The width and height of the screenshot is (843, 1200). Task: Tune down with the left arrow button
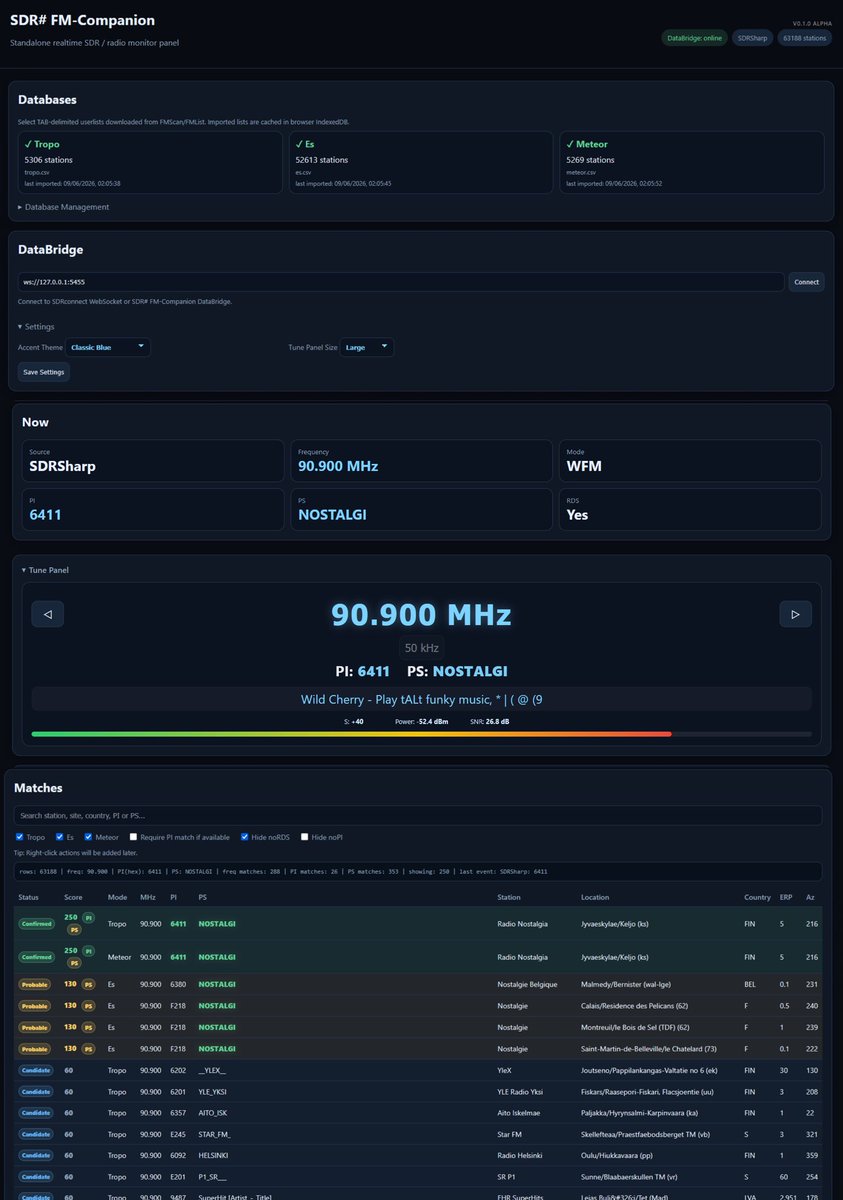tap(47, 614)
